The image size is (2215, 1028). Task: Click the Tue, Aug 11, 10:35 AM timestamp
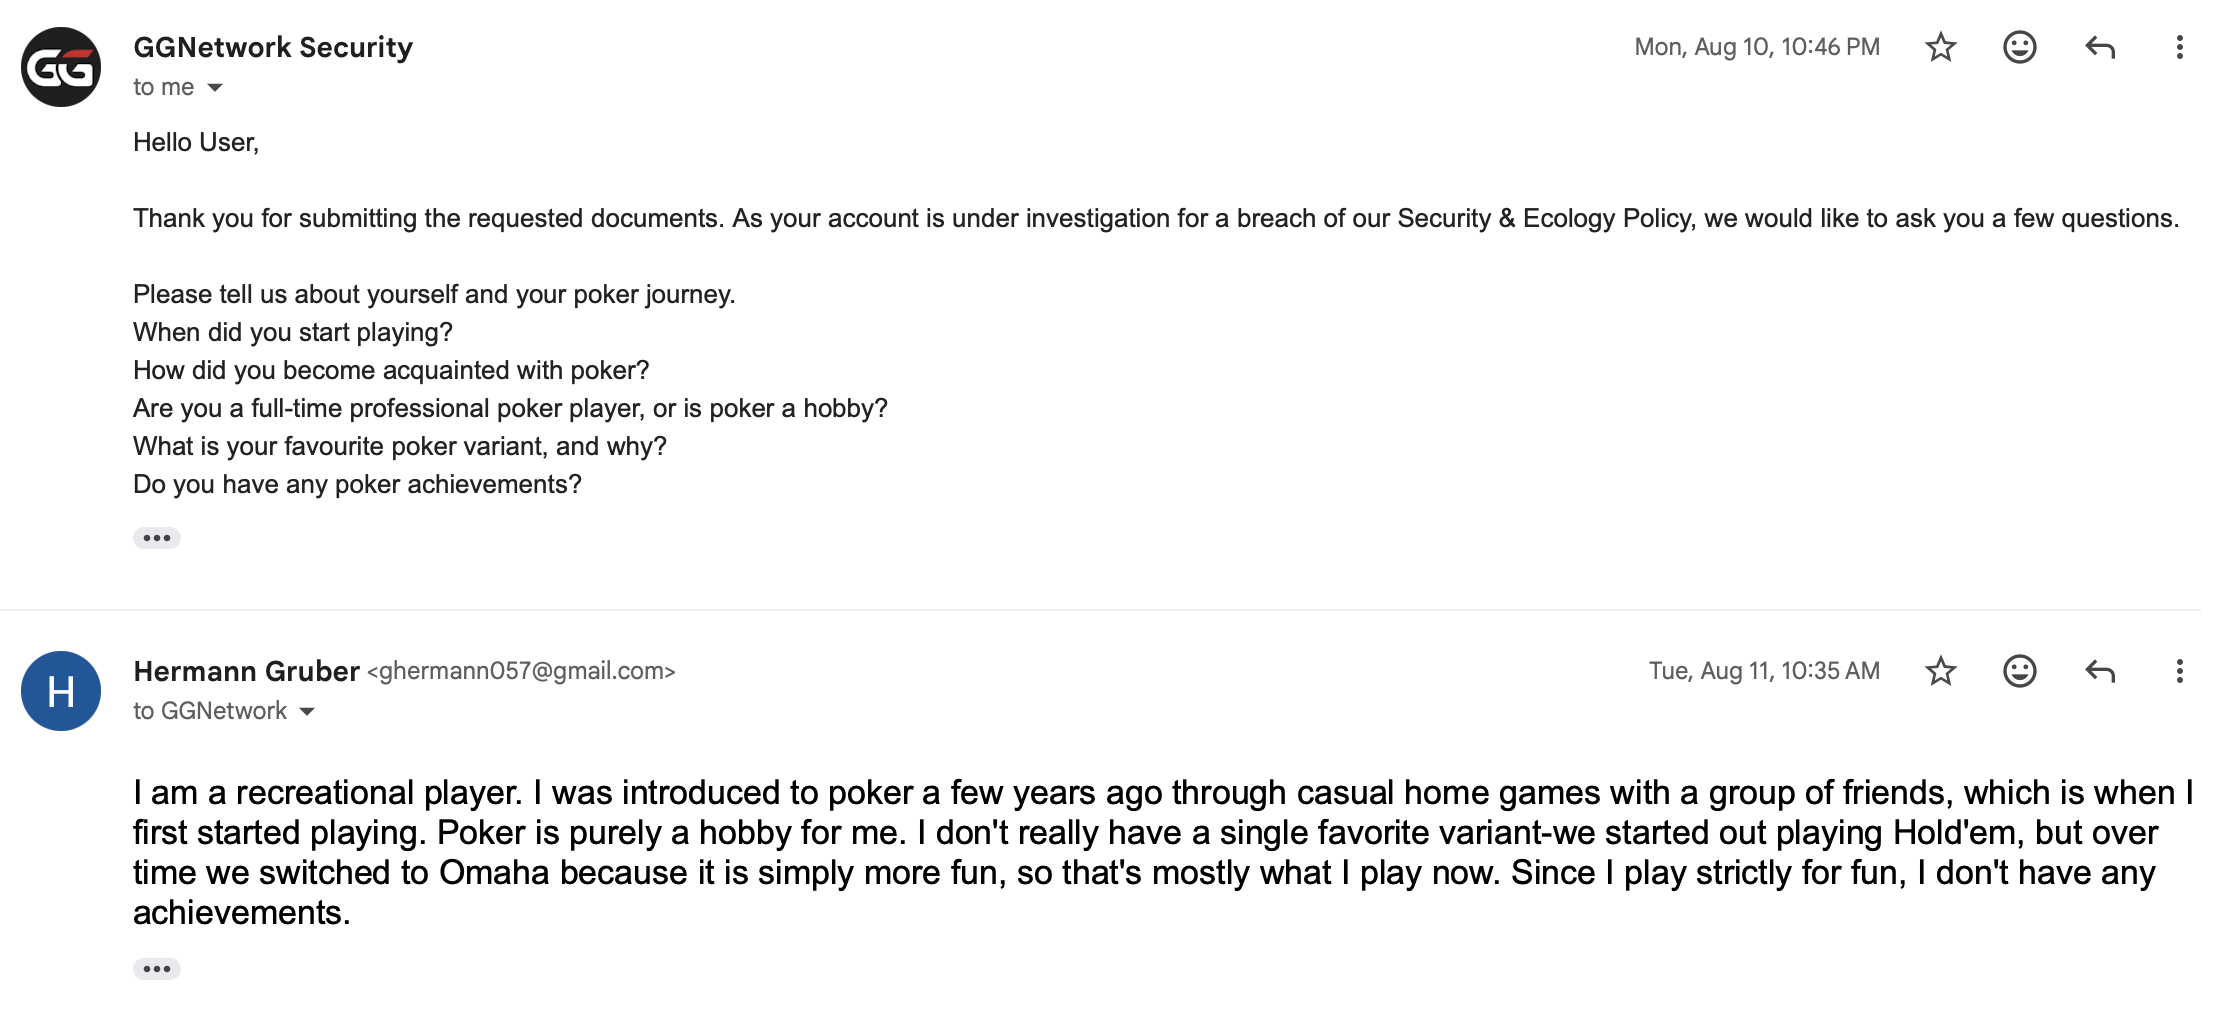tap(1764, 671)
